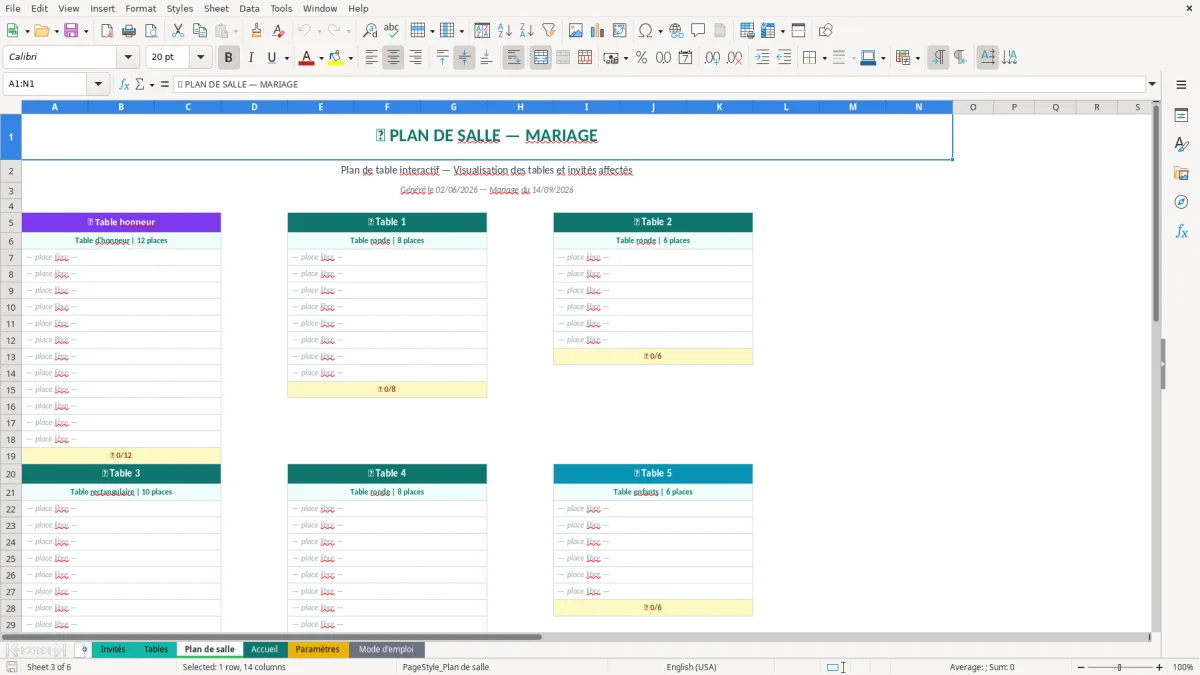Image resolution: width=1200 pixels, height=675 pixels.
Task: Open sidebar Gallery panel
Action: (1181, 173)
